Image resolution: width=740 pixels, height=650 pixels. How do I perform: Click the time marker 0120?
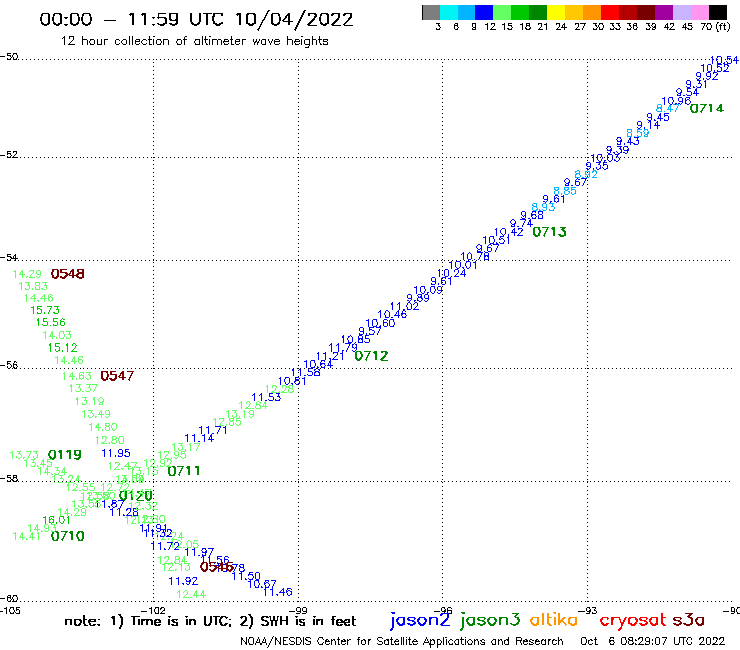(x=135, y=496)
